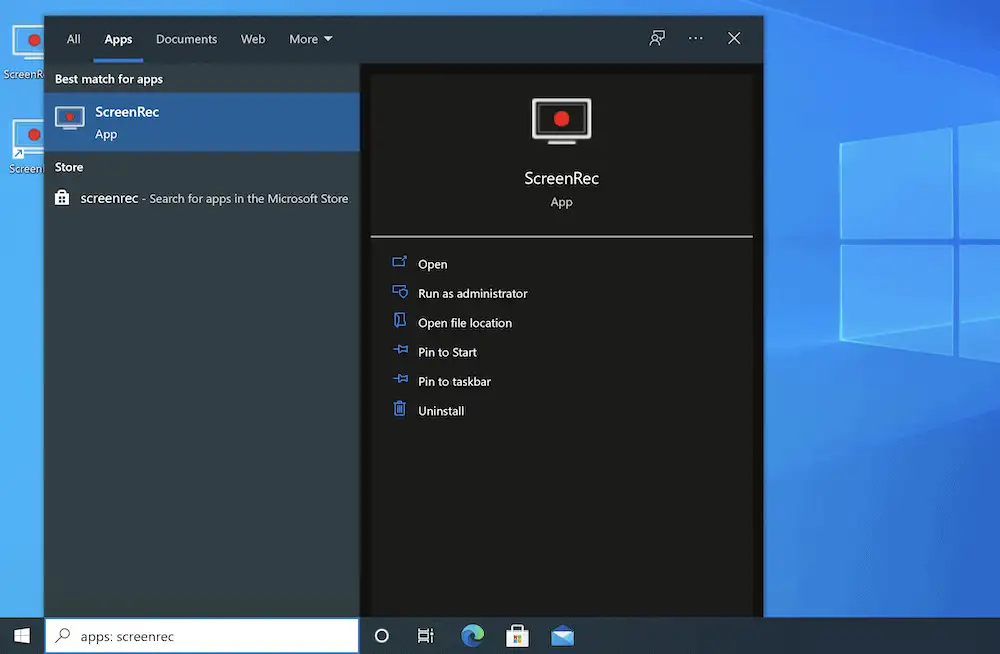Open the Mail app from taskbar
1000x654 pixels.
[562, 635]
